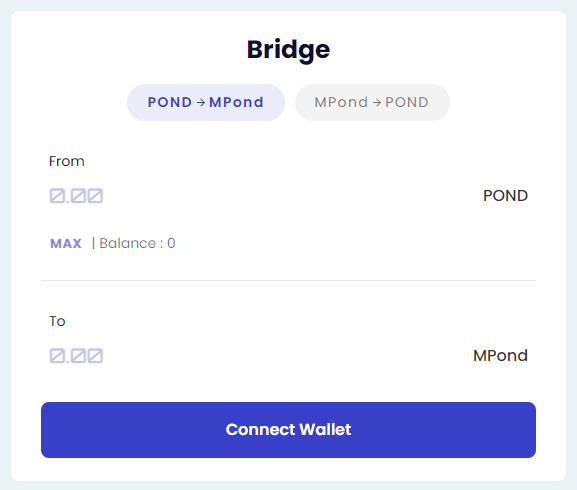Image resolution: width=577 pixels, height=490 pixels.
Task: Click the word MPond in the inactive tab
Action: coord(341,102)
